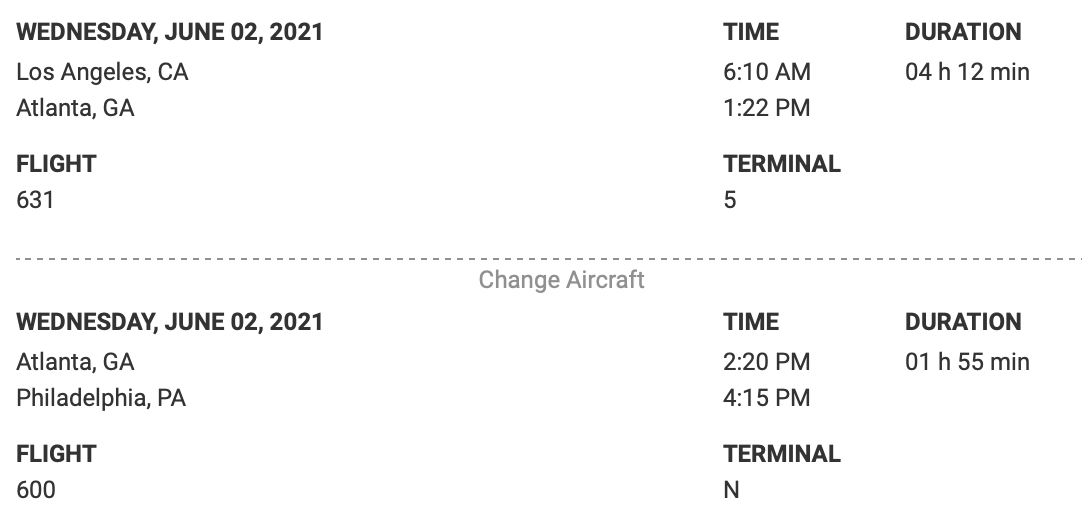1082x520 pixels.
Task: Select terminal value N
Action: (x=731, y=490)
